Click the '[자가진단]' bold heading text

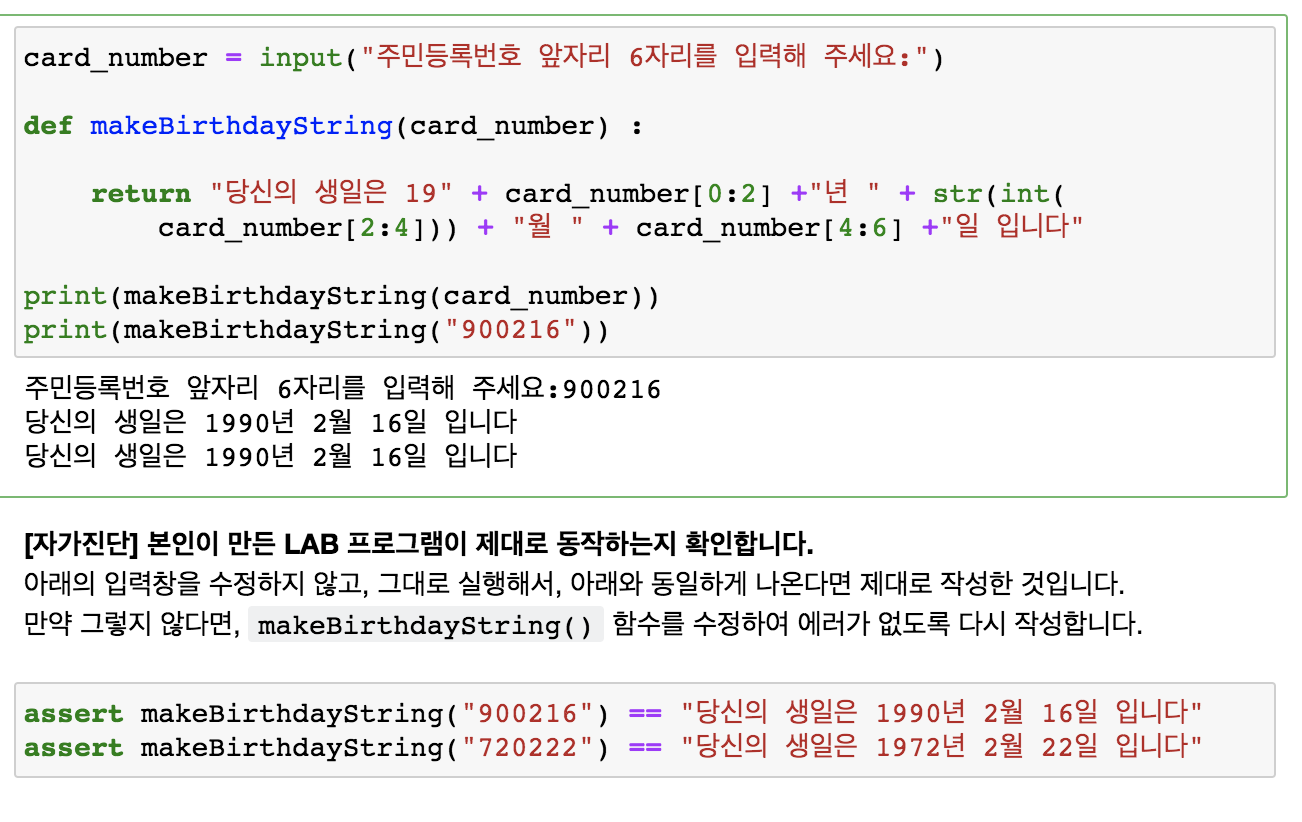(419, 545)
